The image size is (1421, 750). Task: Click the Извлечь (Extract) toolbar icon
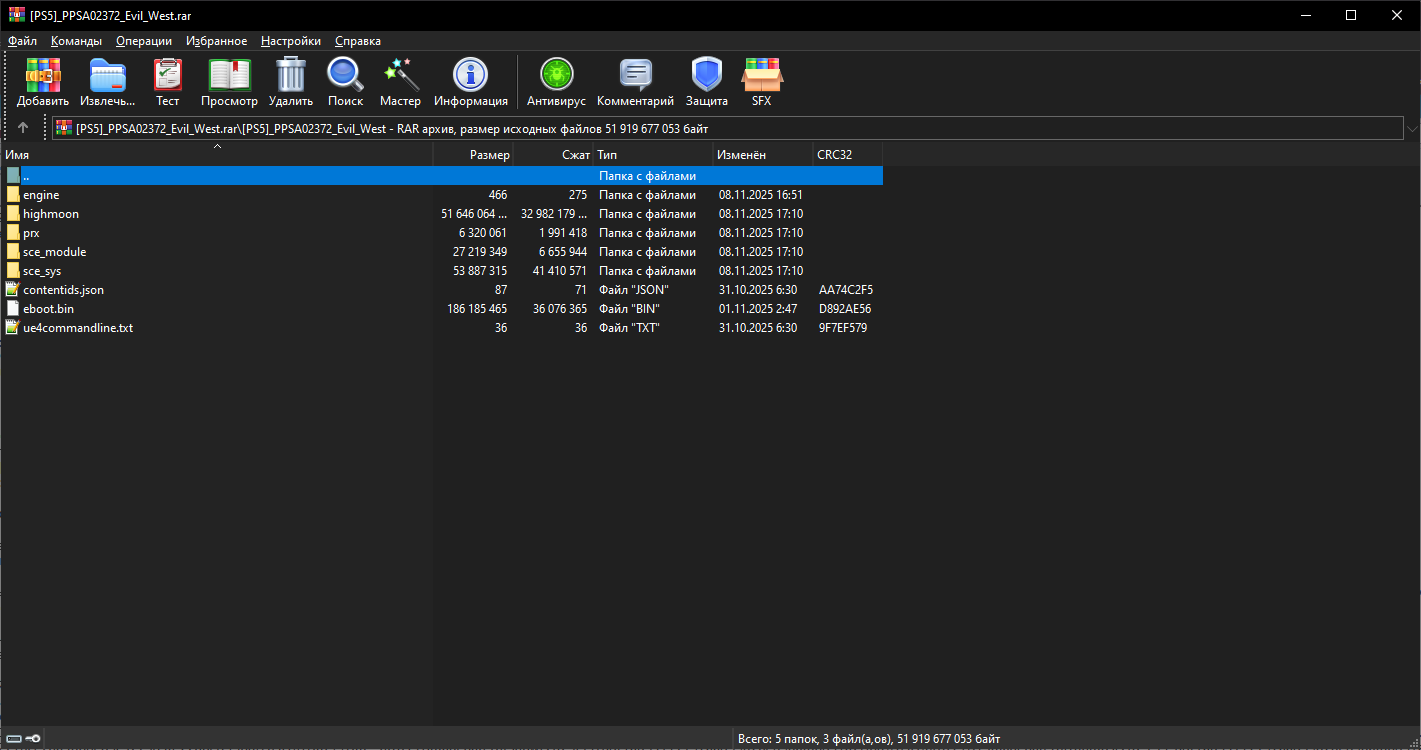pyautogui.click(x=107, y=82)
